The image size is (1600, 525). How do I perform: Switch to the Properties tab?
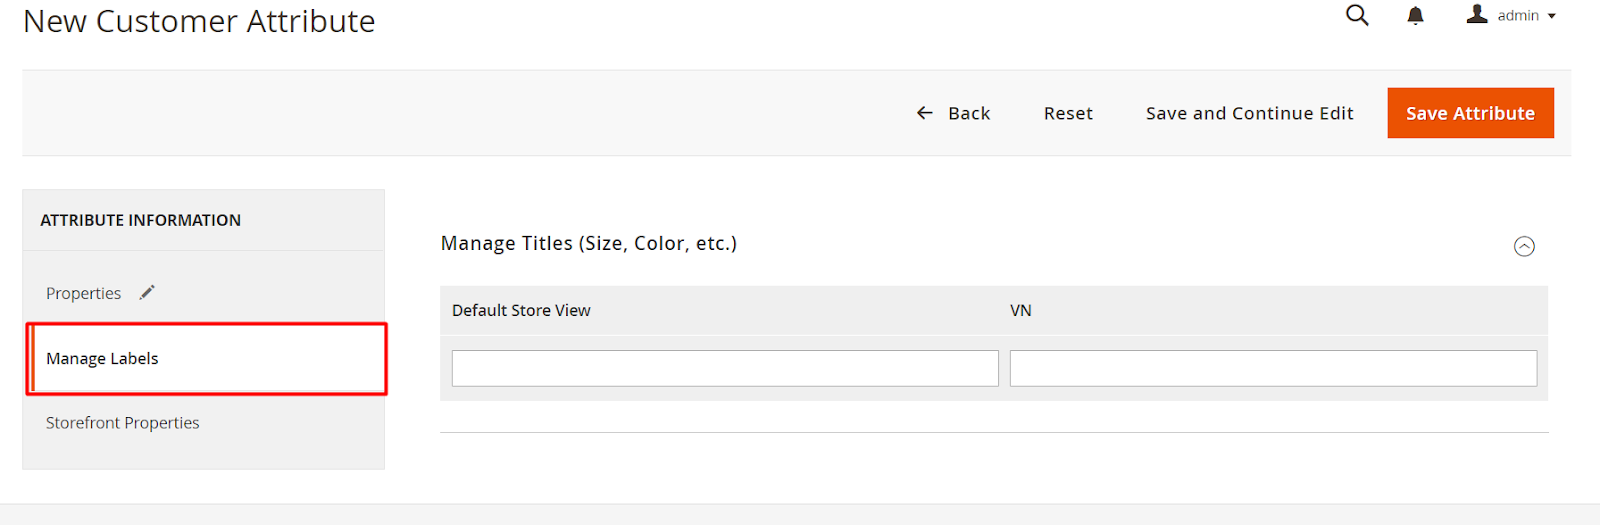coord(84,293)
